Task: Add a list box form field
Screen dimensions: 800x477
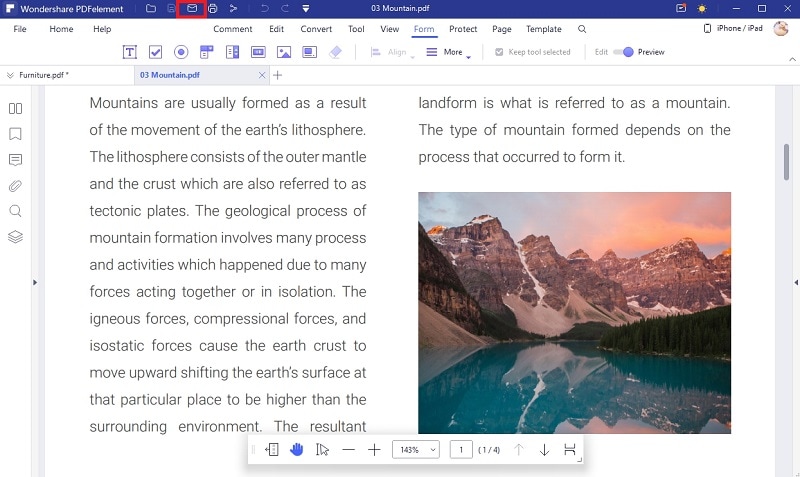Action: pos(233,52)
